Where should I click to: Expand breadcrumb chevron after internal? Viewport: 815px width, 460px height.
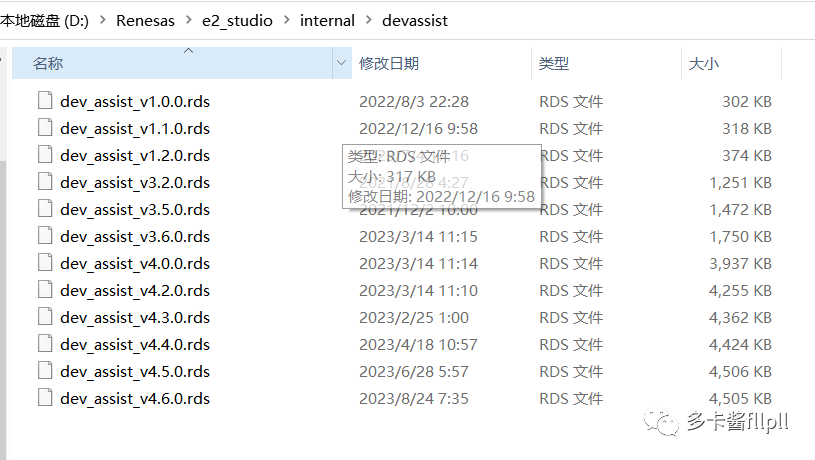coord(369,20)
